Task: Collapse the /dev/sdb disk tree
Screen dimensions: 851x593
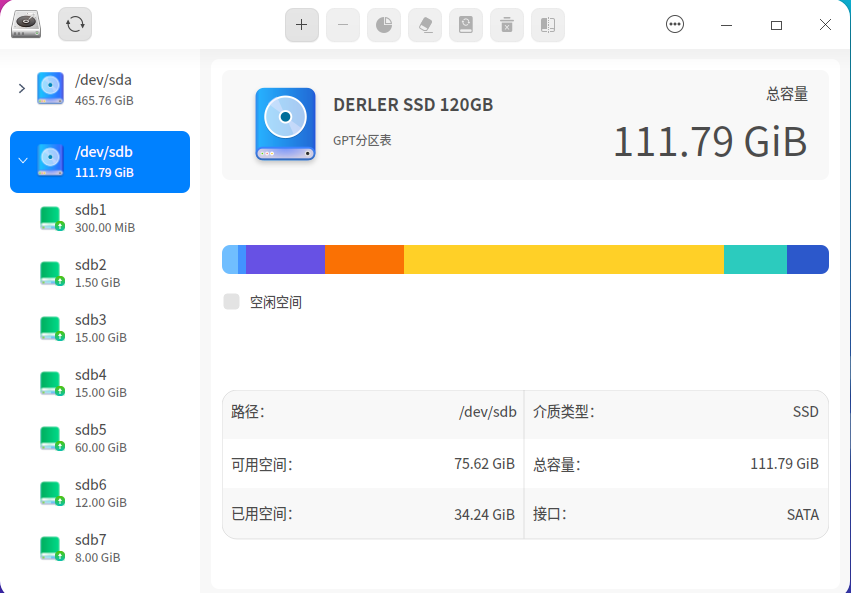Action: pyautogui.click(x=23, y=161)
